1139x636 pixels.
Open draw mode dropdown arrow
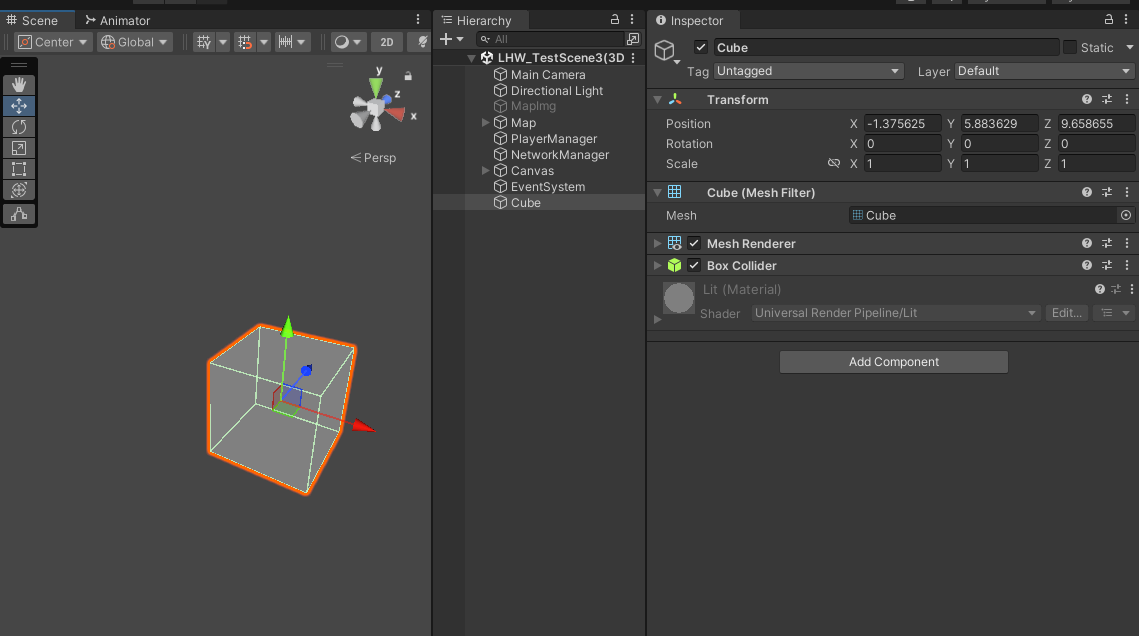pos(357,42)
